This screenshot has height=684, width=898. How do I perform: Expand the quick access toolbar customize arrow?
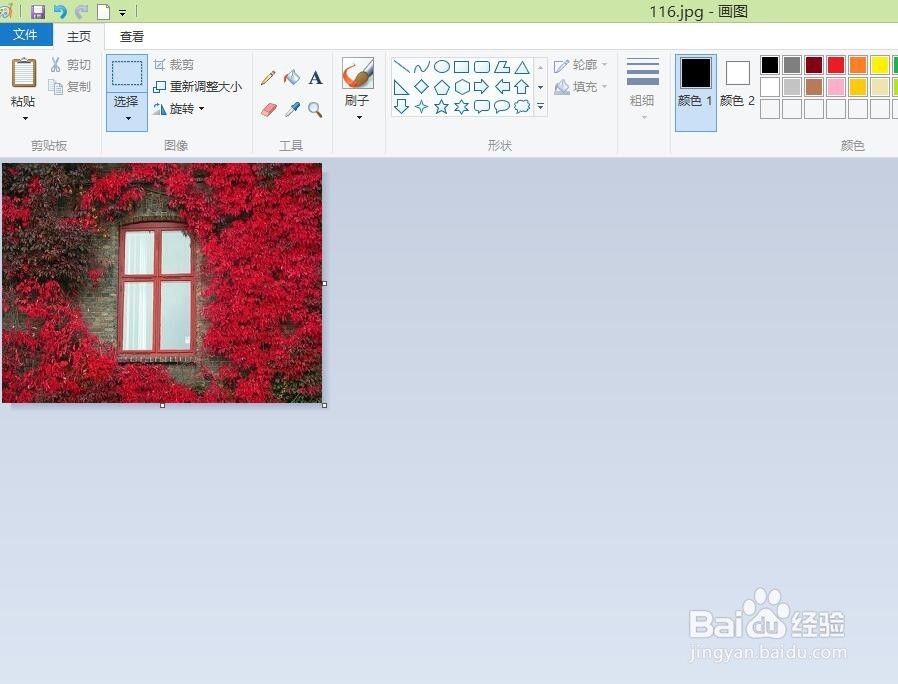122,12
